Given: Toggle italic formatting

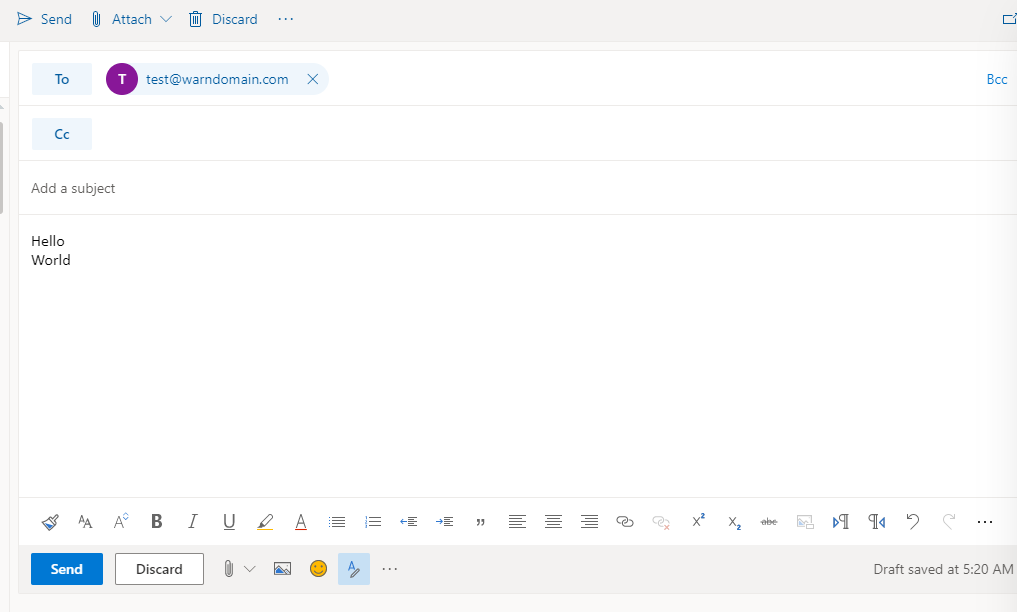Looking at the screenshot, I should click(192, 521).
